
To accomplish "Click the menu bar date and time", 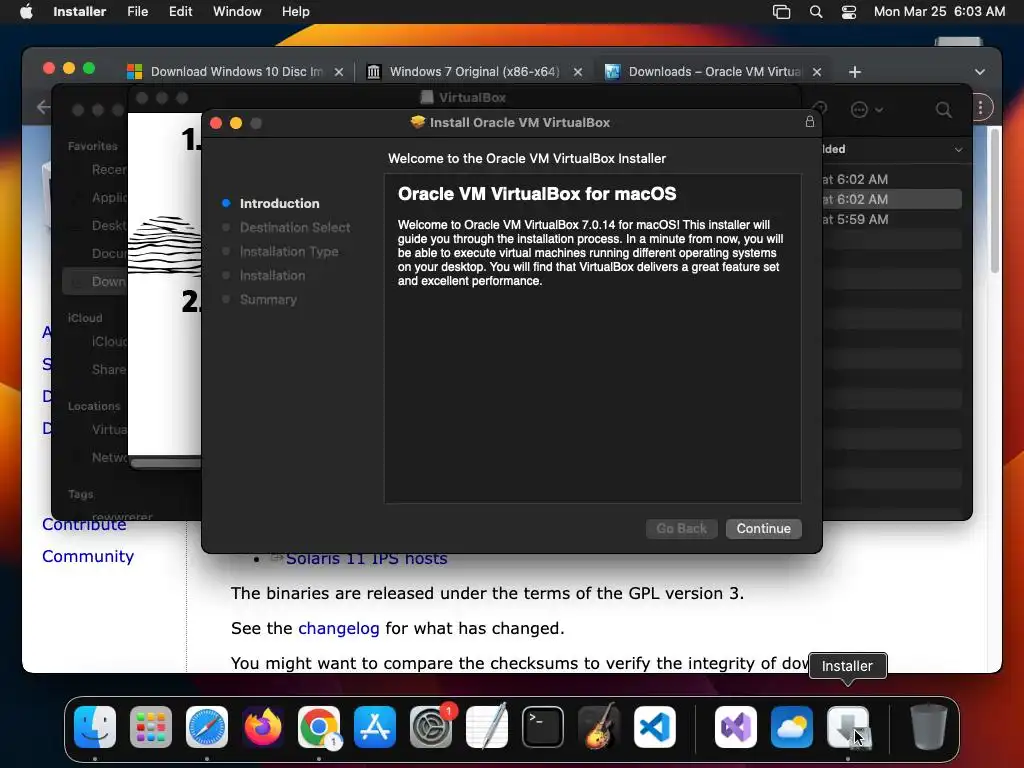I will pos(939,12).
